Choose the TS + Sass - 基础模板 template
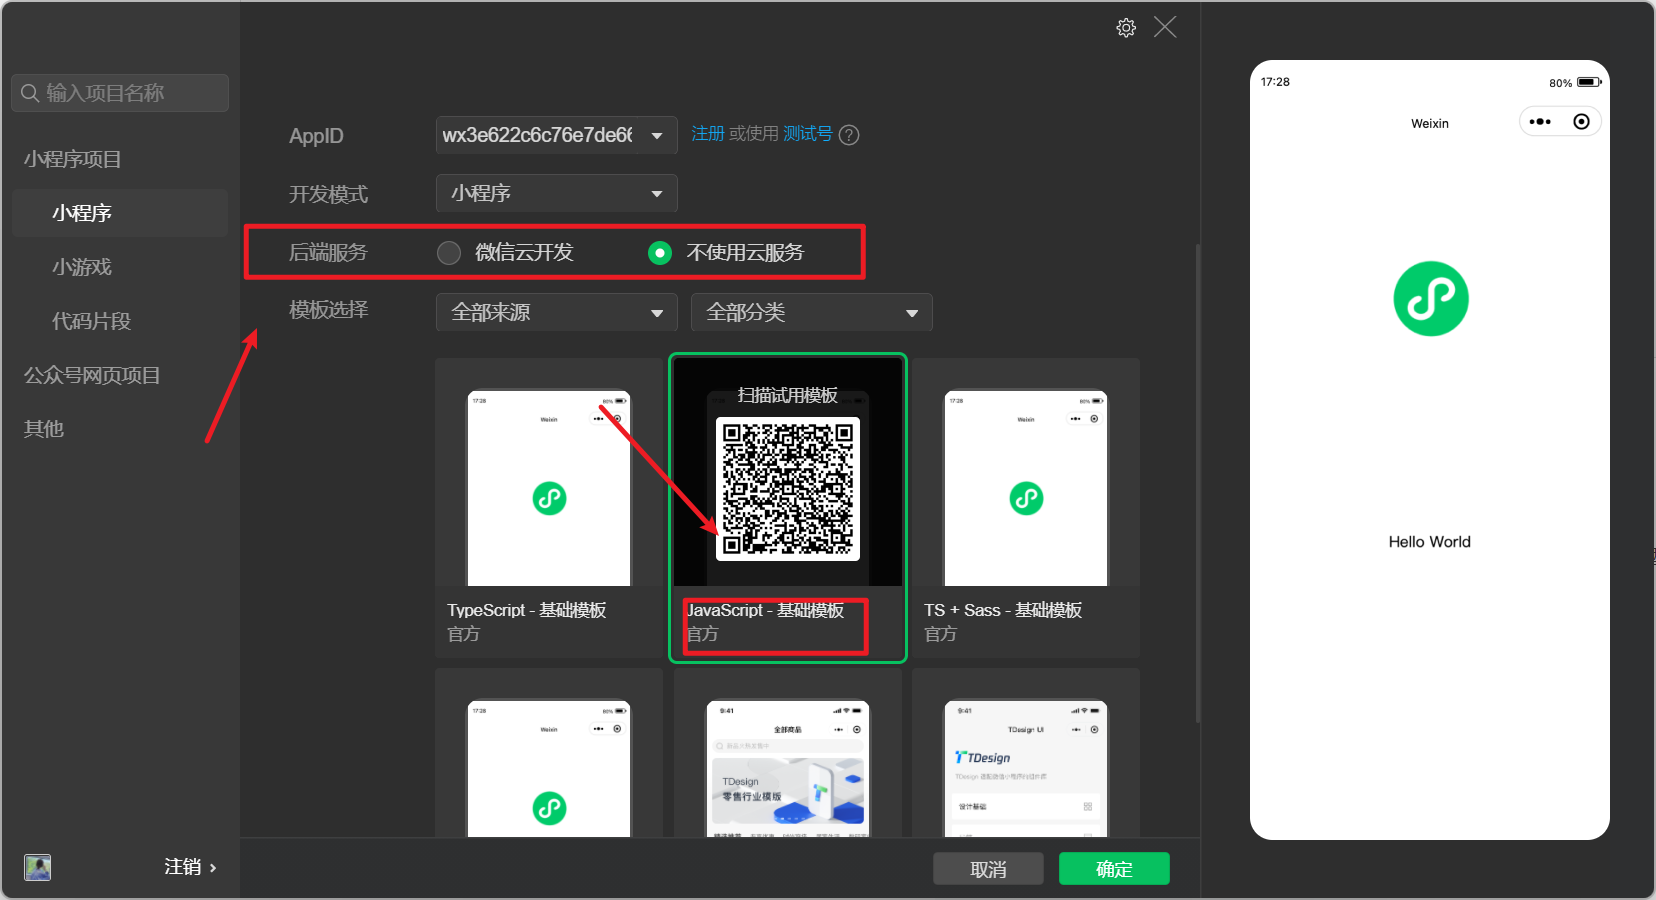1656x900 pixels. [1026, 508]
